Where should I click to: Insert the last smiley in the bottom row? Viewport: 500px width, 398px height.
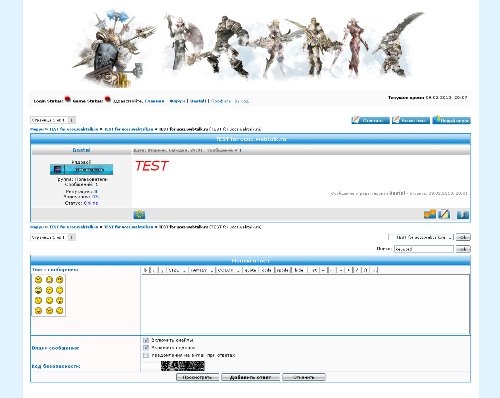click(x=60, y=311)
